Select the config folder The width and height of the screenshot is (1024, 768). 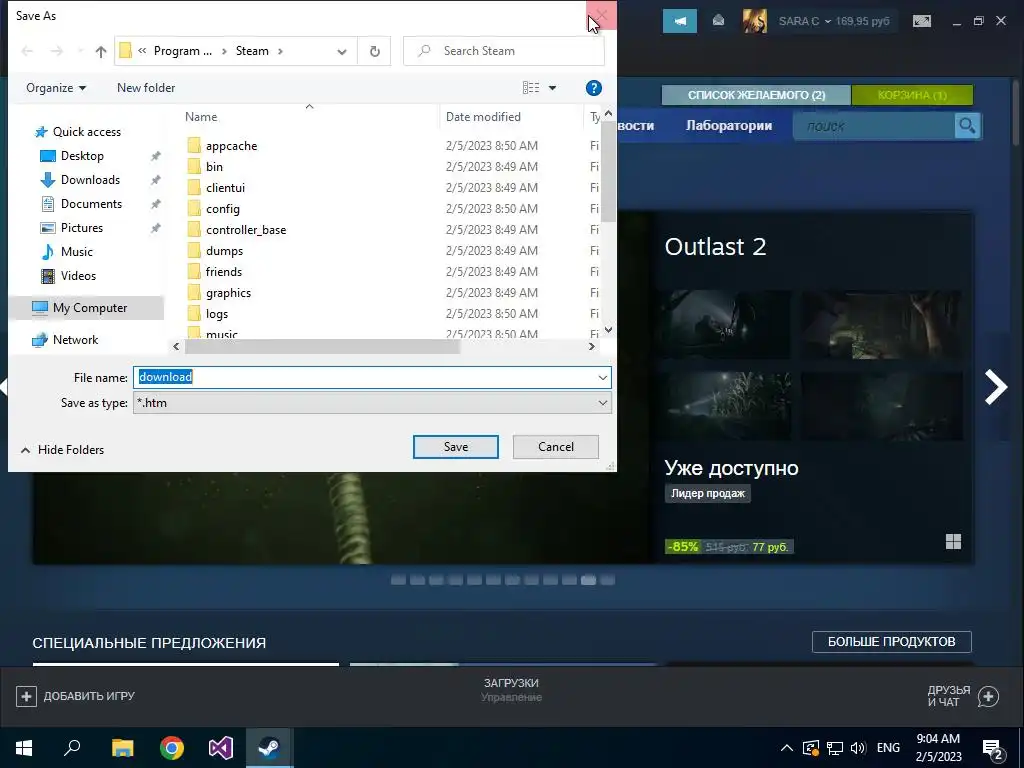point(223,209)
